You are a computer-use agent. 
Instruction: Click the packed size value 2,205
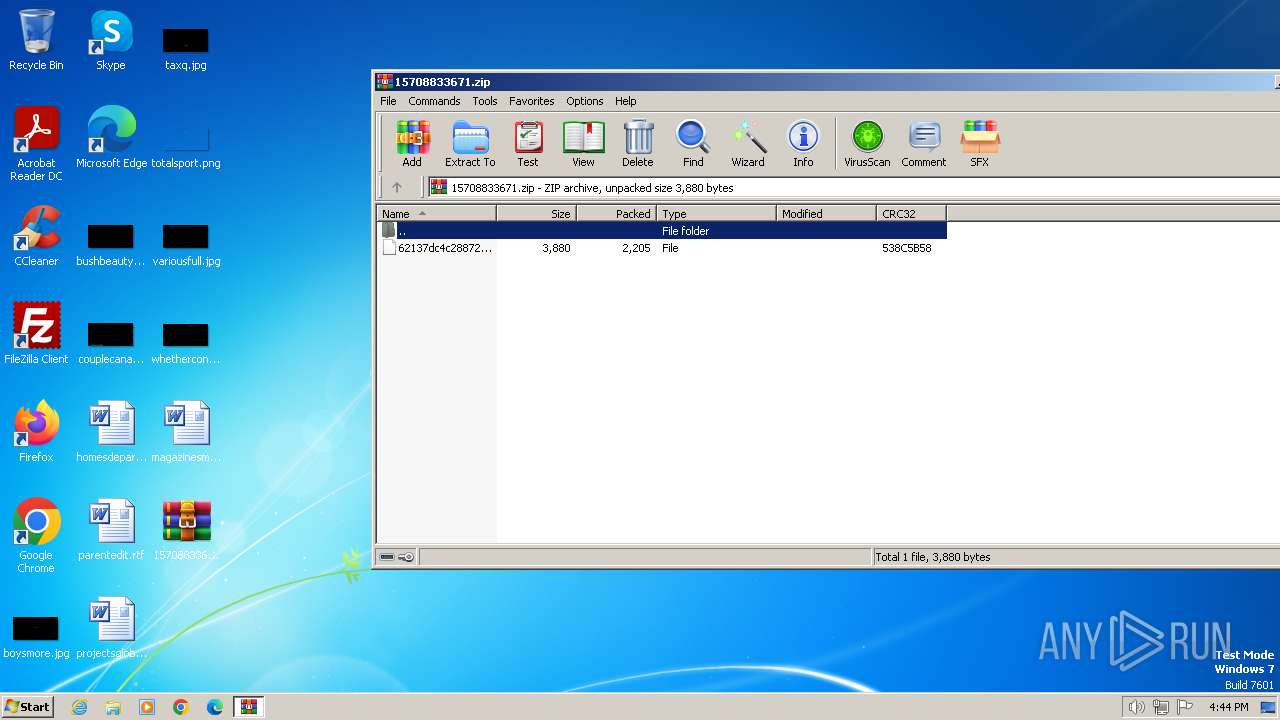636,248
